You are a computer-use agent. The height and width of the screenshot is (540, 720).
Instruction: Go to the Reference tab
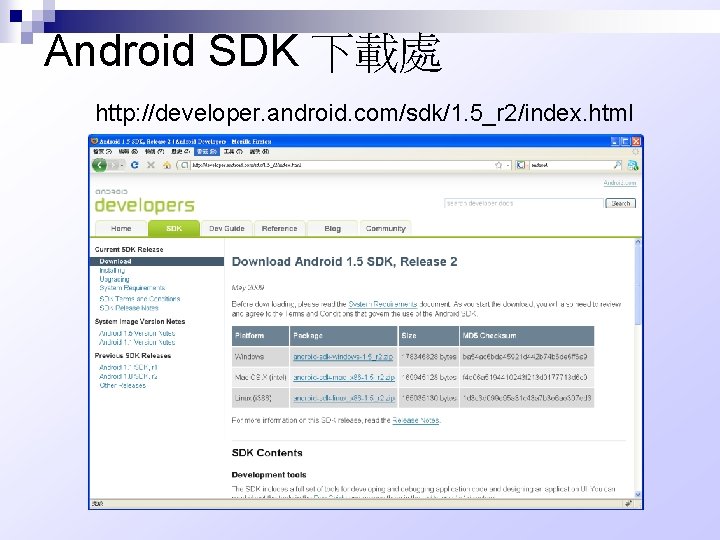coord(279,228)
